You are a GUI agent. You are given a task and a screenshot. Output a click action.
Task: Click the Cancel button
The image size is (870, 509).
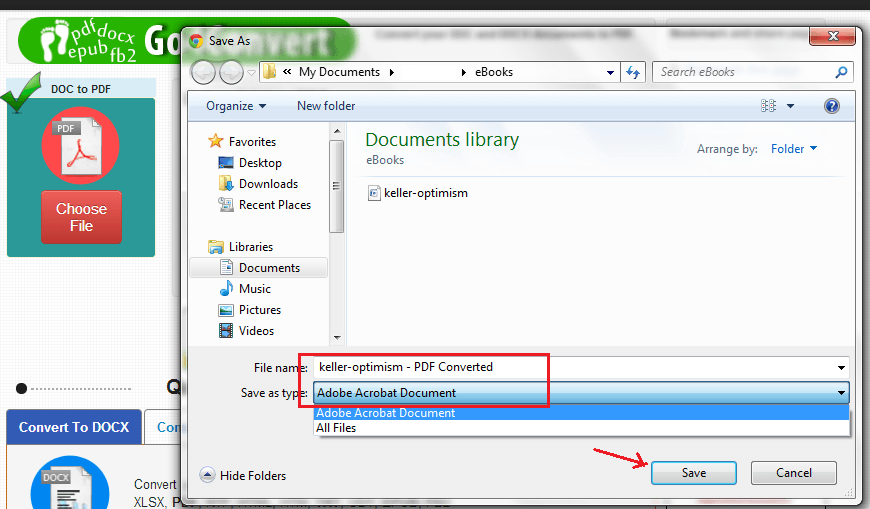pyautogui.click(x=793, y=473)
